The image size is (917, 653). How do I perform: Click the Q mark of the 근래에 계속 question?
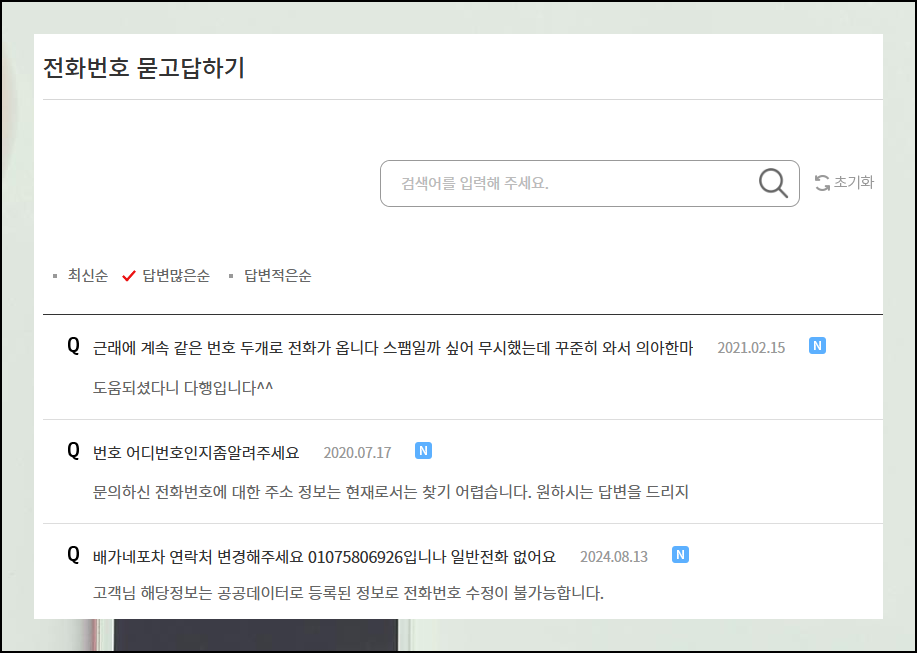click(x=73, y=345)
